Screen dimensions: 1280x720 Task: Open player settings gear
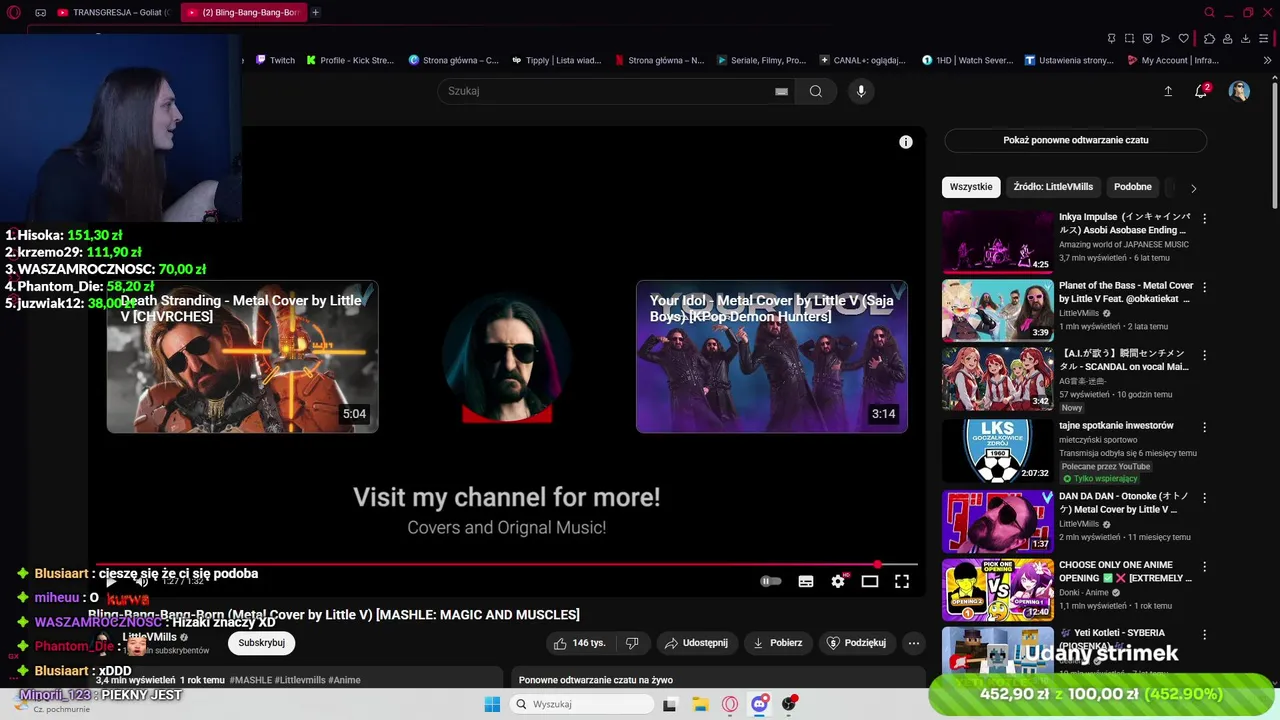(838, 581)
